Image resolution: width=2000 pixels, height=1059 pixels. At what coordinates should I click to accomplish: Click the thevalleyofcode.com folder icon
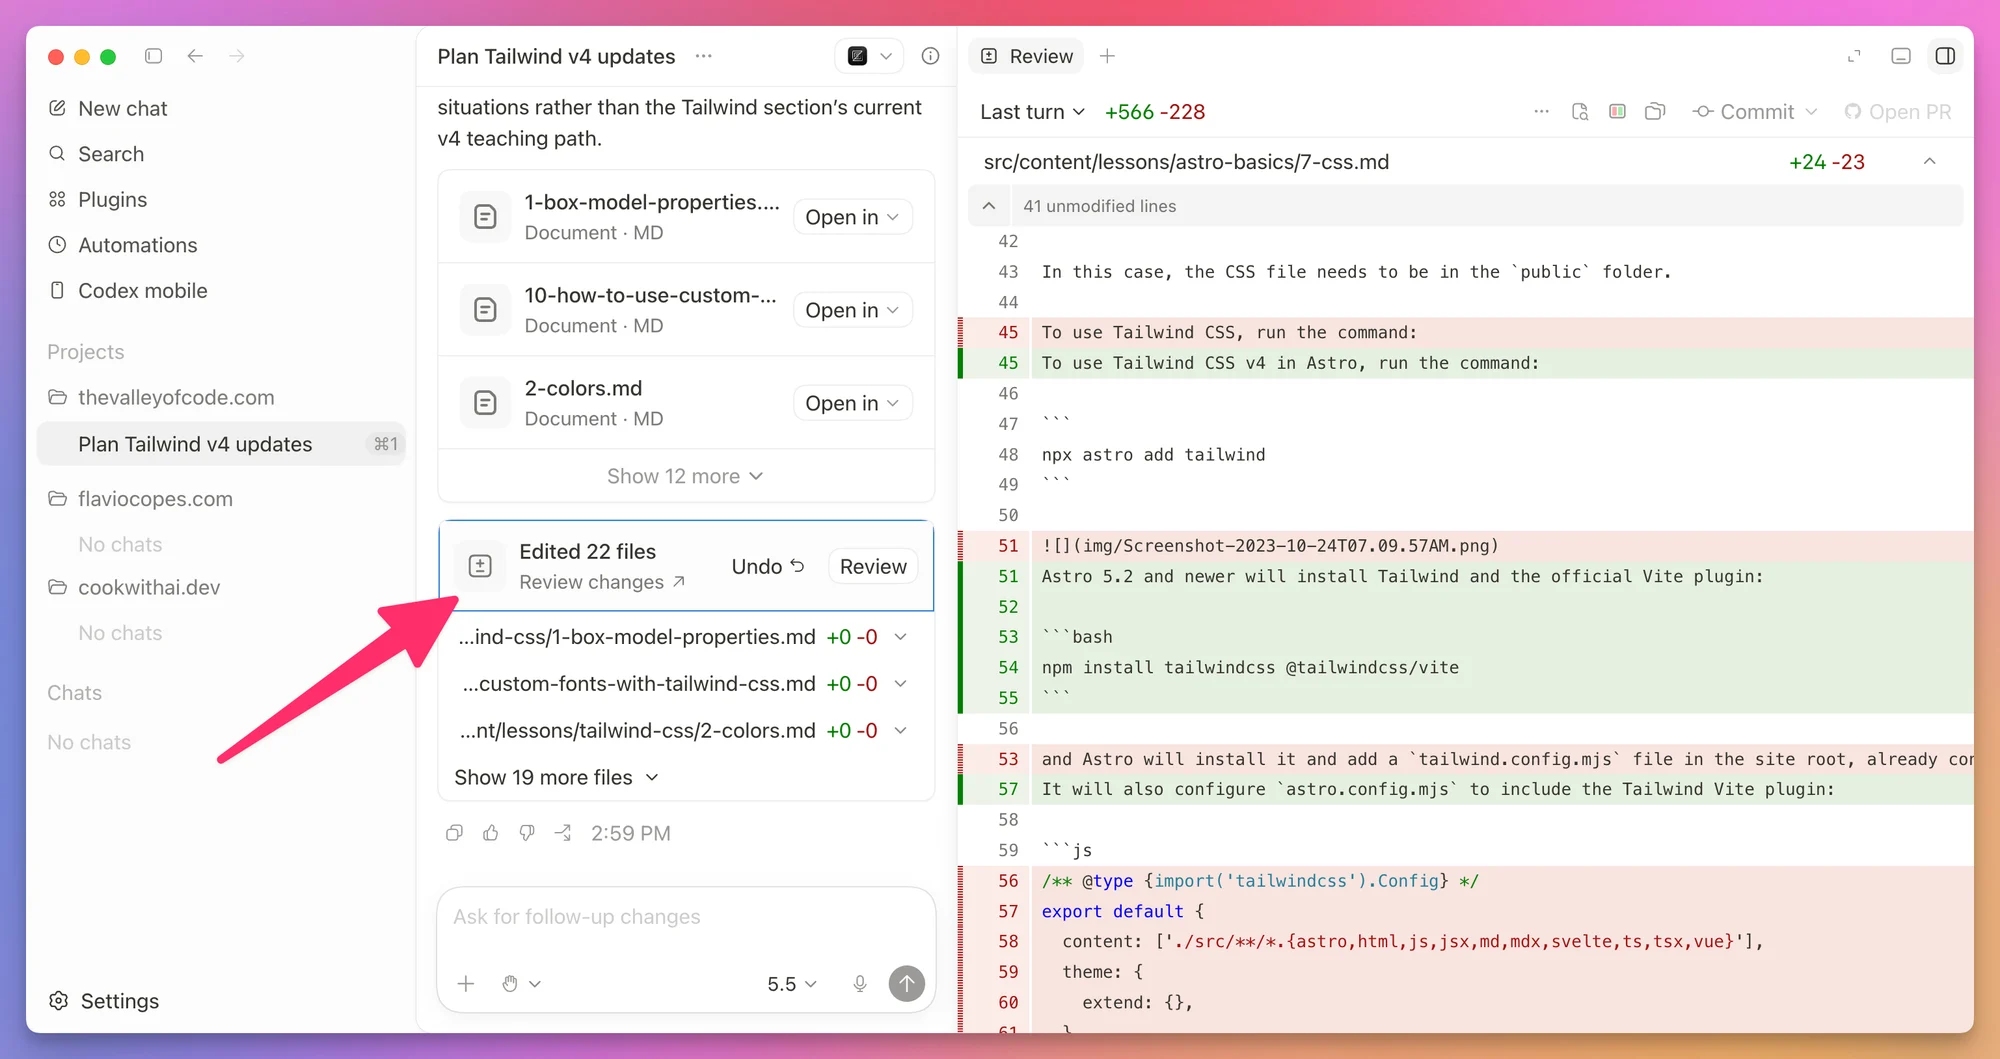pos(58,397)
